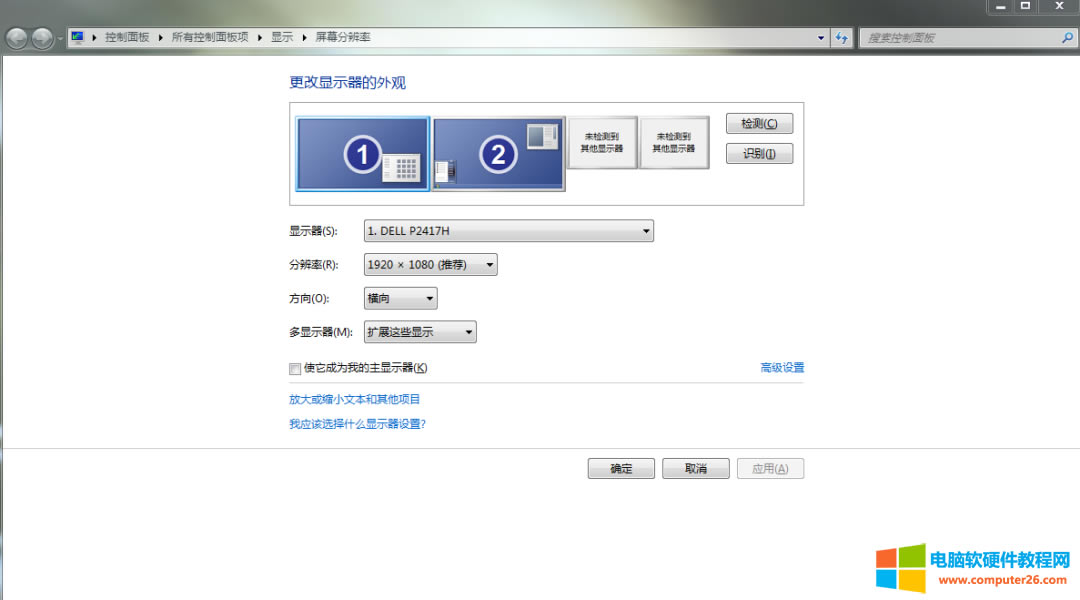Click the first 未检测到其他显示器 placeholder
1080x600 pixels.
coord(602,142)
